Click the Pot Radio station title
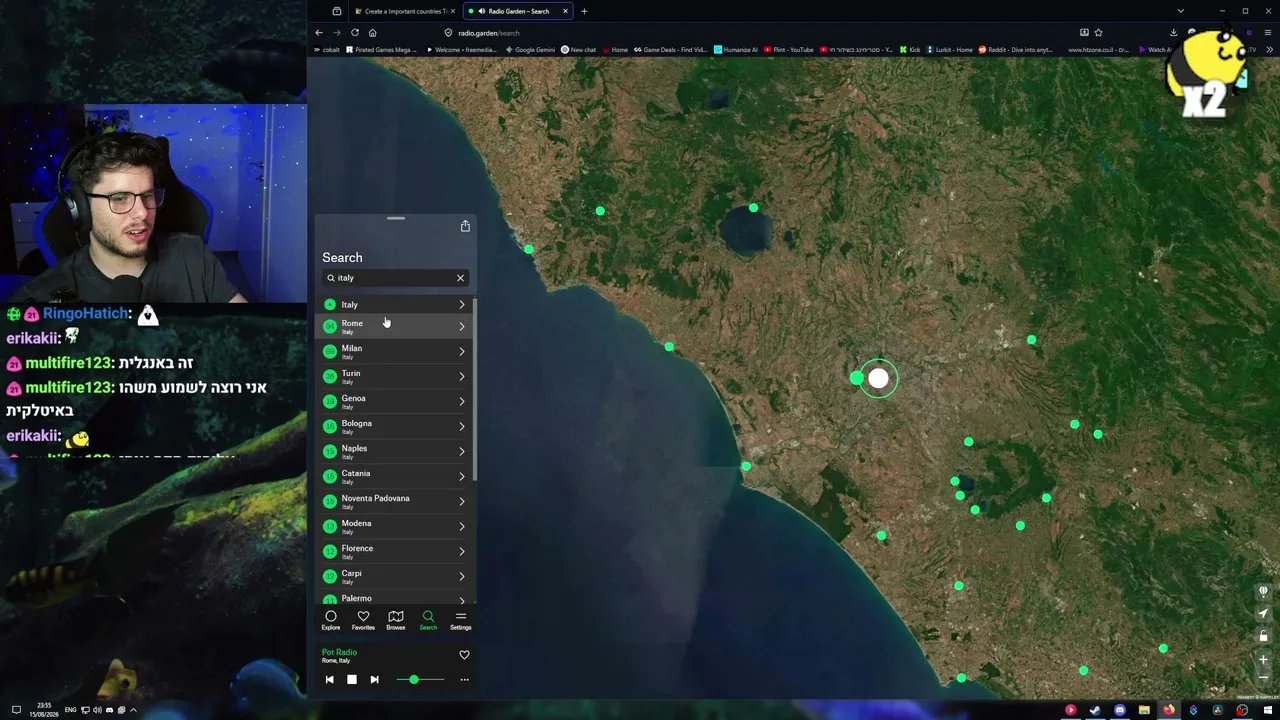This screenshot has width=1280, height=720. coord(339,652)
